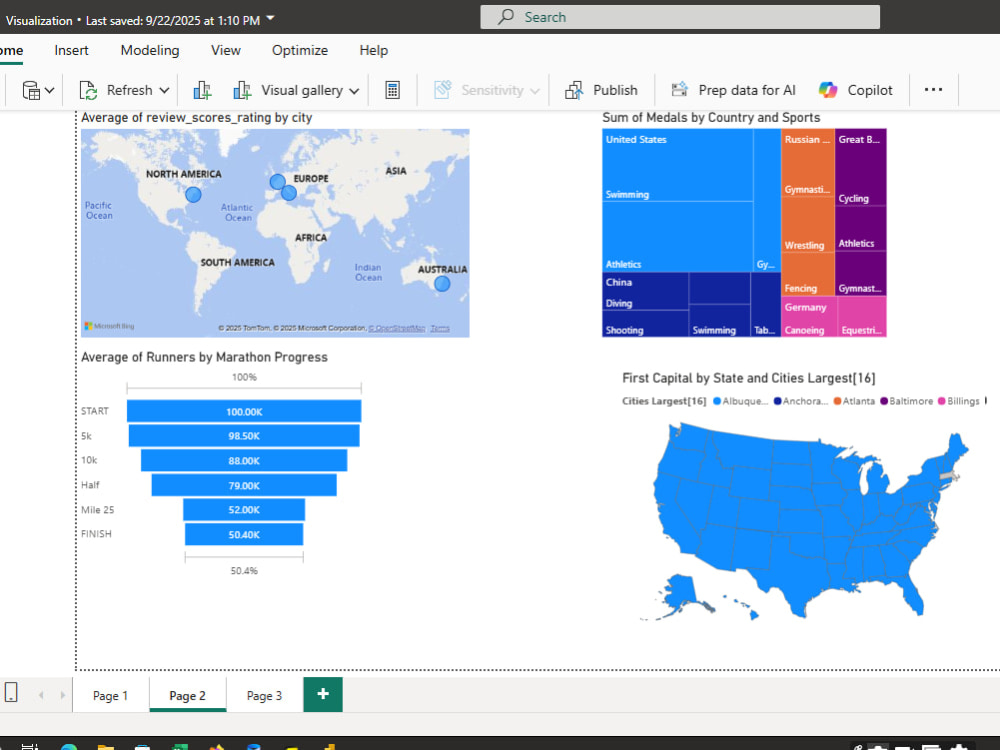
Task: Select the China Diving treemap tile
Action: coord(645,292)
